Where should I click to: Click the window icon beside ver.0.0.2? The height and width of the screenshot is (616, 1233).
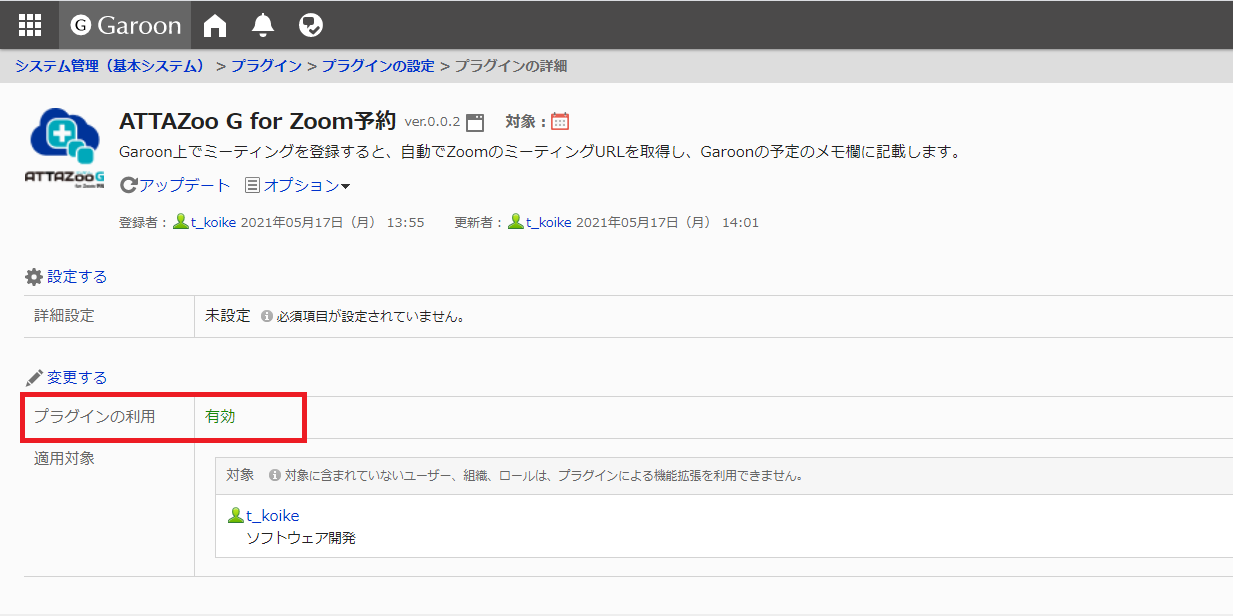(x=475, y=122)
